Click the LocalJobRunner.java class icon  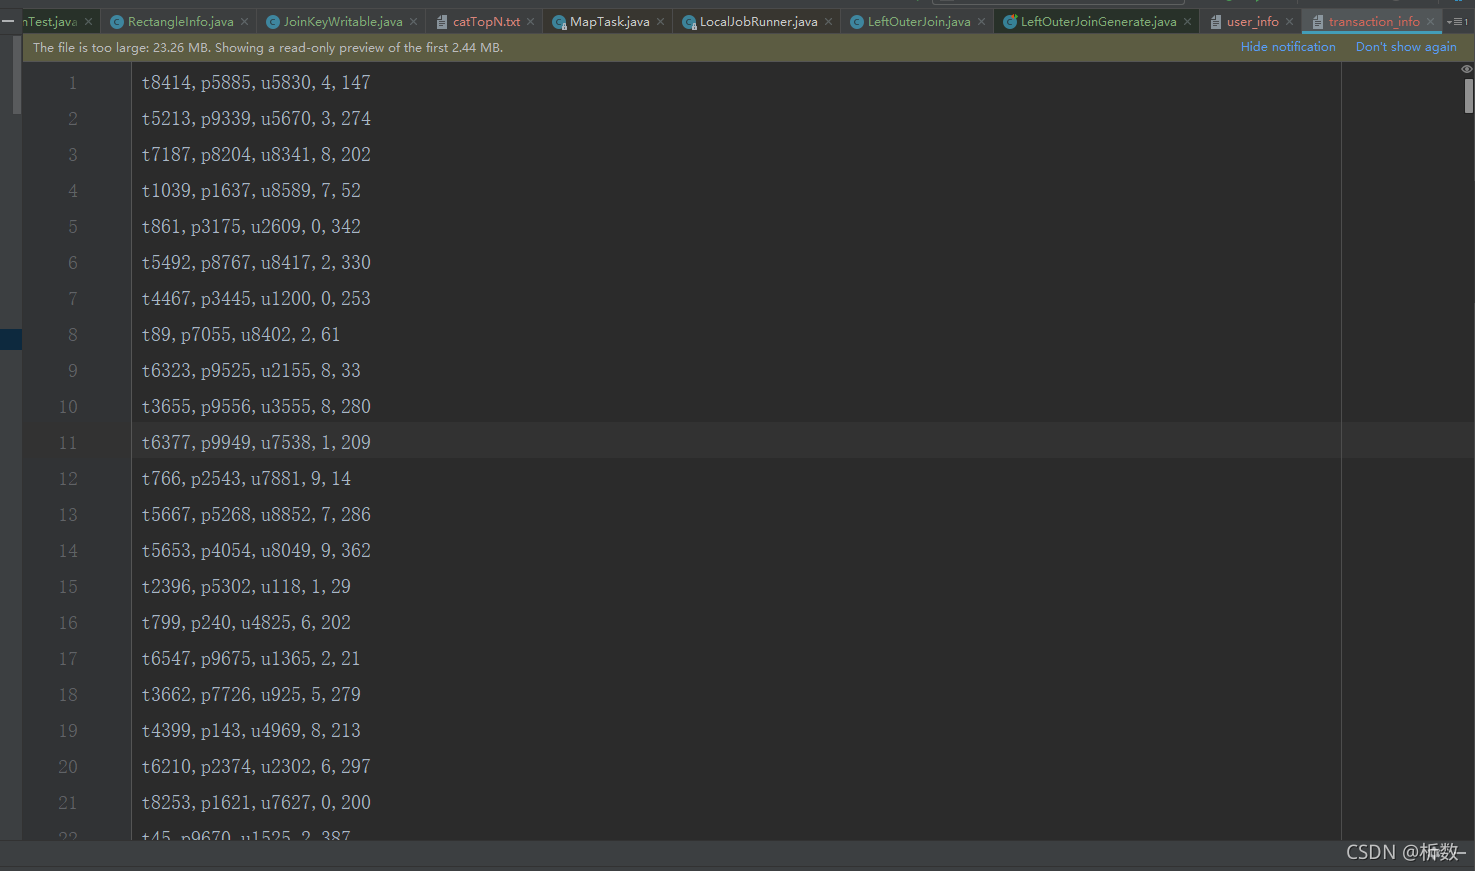[x=689, y=22]
